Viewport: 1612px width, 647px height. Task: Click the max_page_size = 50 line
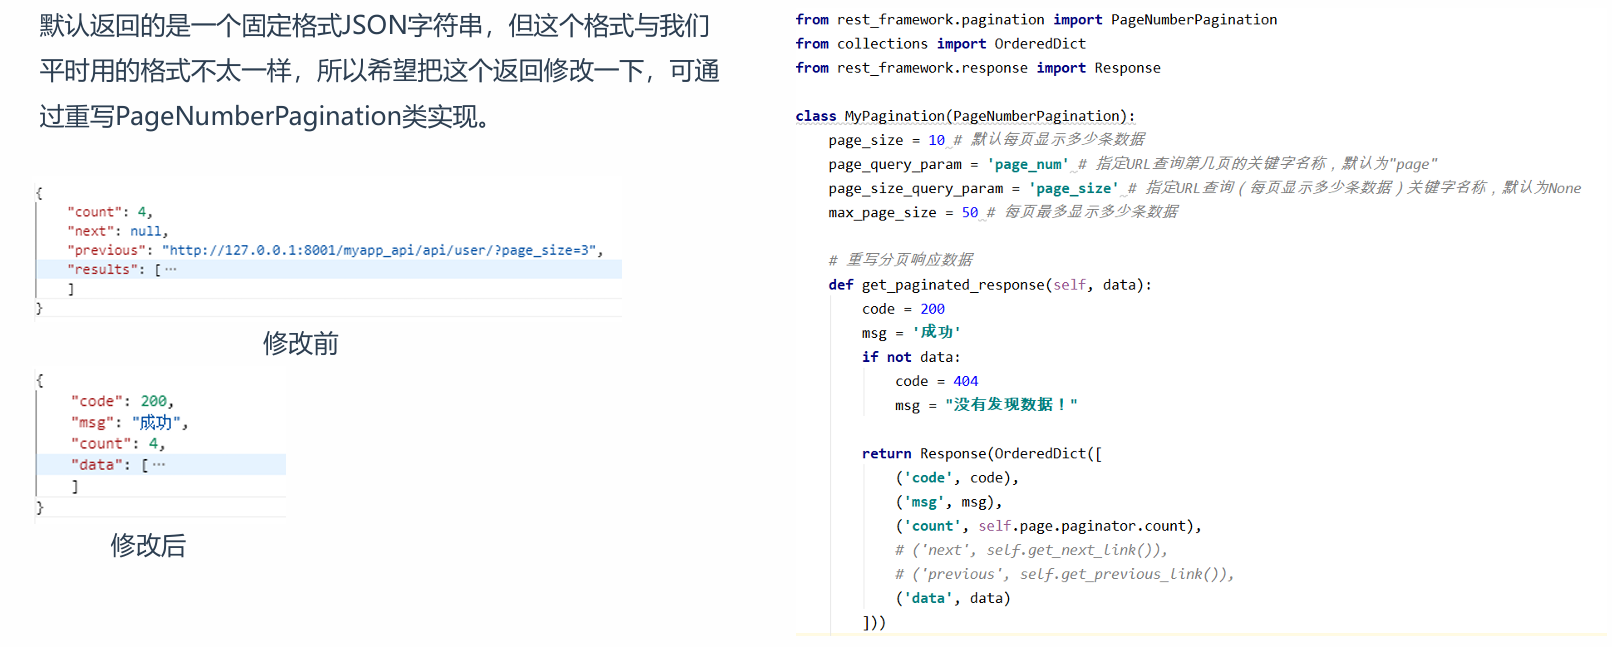[x=902, y=212]
